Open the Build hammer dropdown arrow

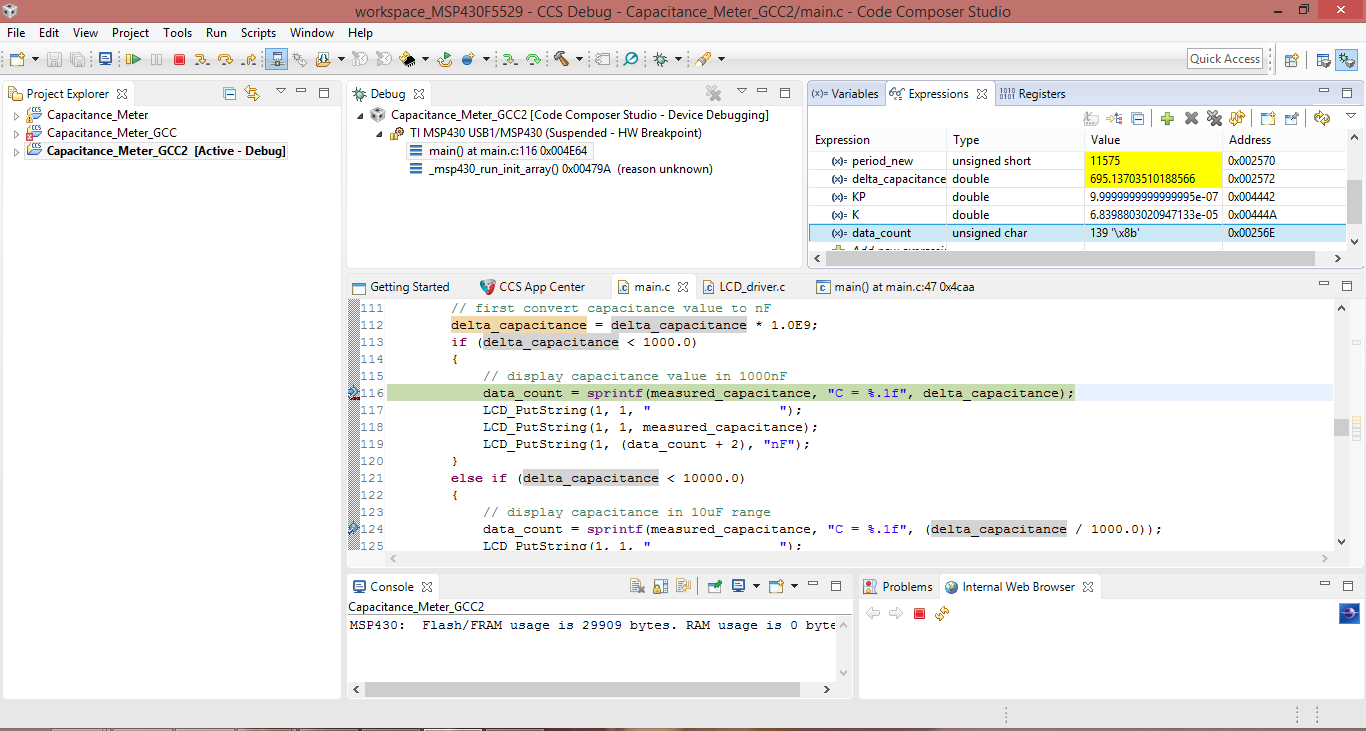pyautogui.click(x=578, y=59)
